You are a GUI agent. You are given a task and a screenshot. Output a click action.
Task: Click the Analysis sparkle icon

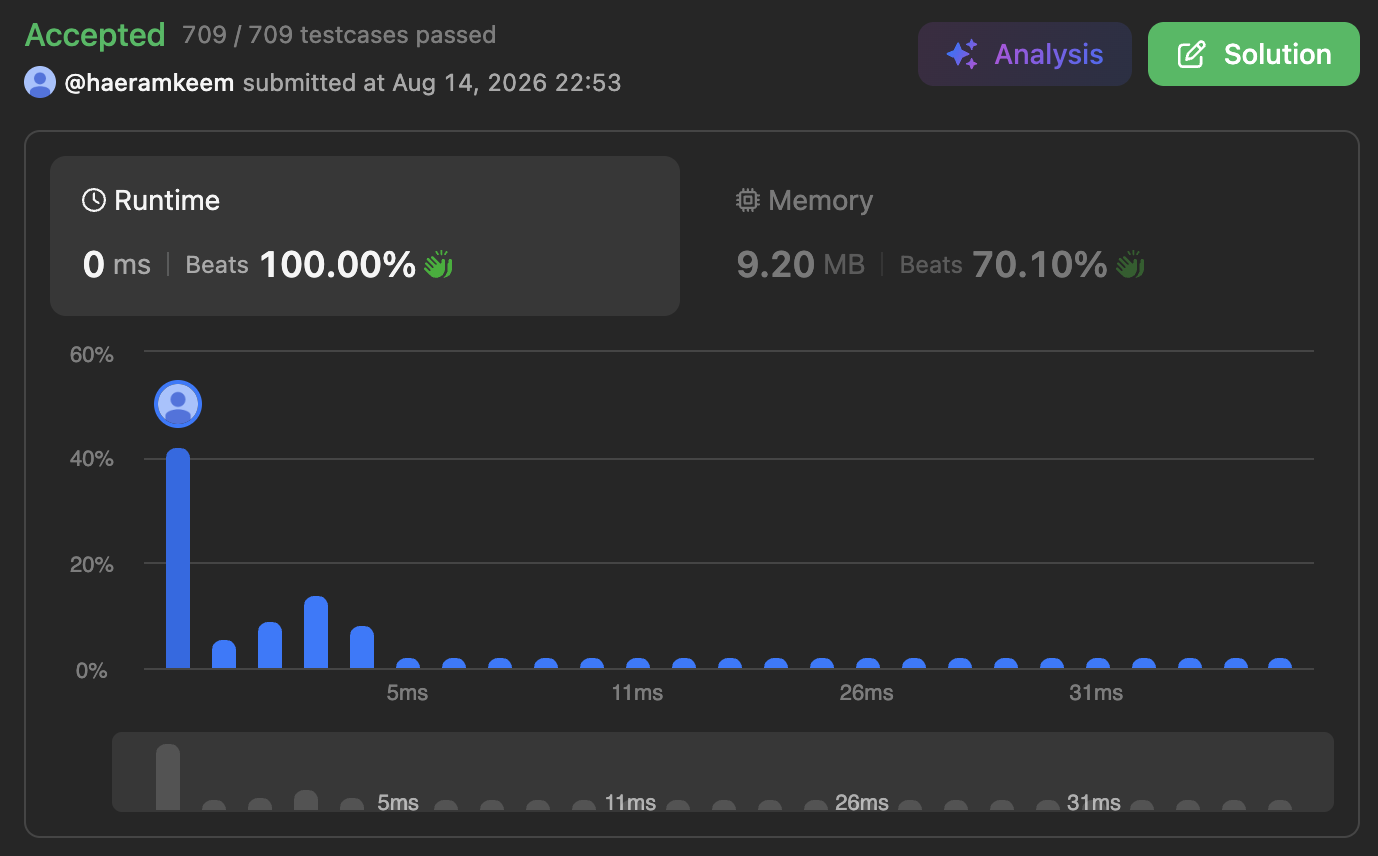pos(962,54)
